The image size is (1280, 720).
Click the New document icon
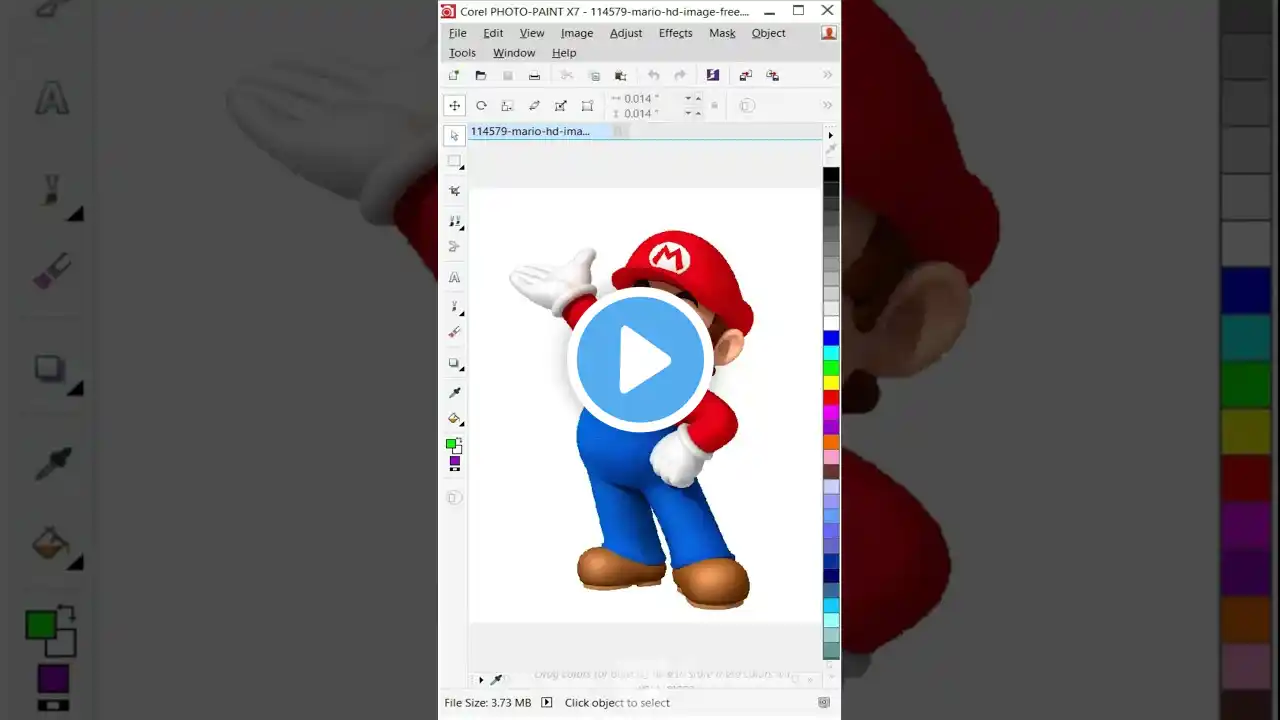(x=454, y=75)
